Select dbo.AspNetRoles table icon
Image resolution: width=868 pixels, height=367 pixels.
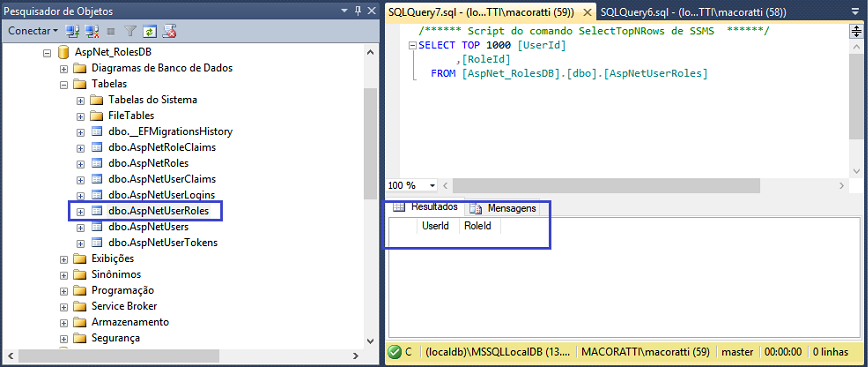[97, 163]
